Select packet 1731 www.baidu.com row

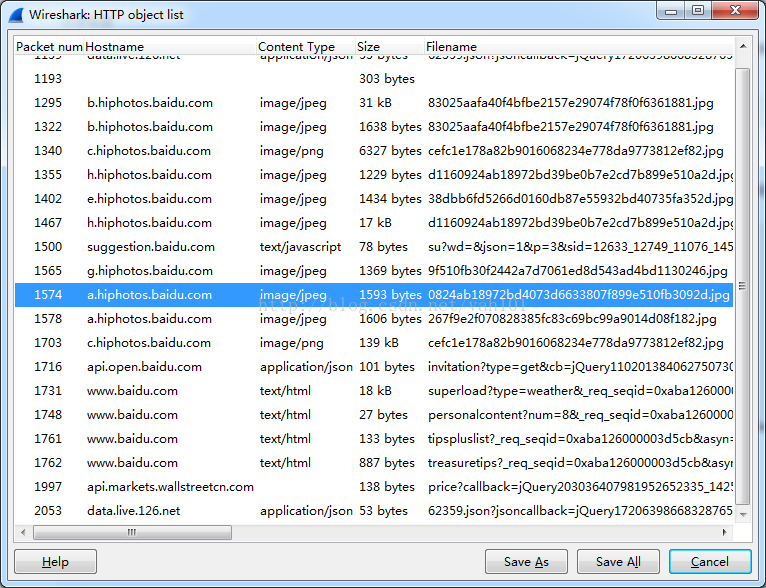pyautogui.click(x=374, y=391)
